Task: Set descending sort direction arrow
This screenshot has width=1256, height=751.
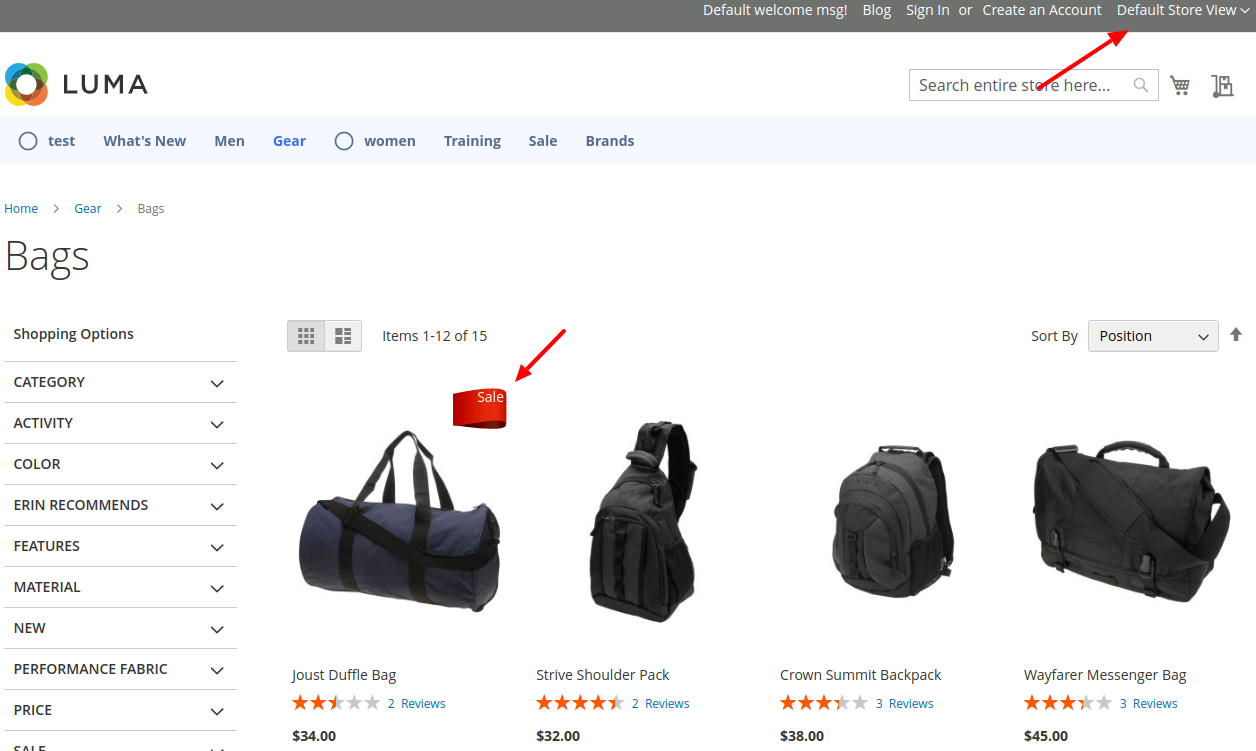Action: (x=1236, y=335)
